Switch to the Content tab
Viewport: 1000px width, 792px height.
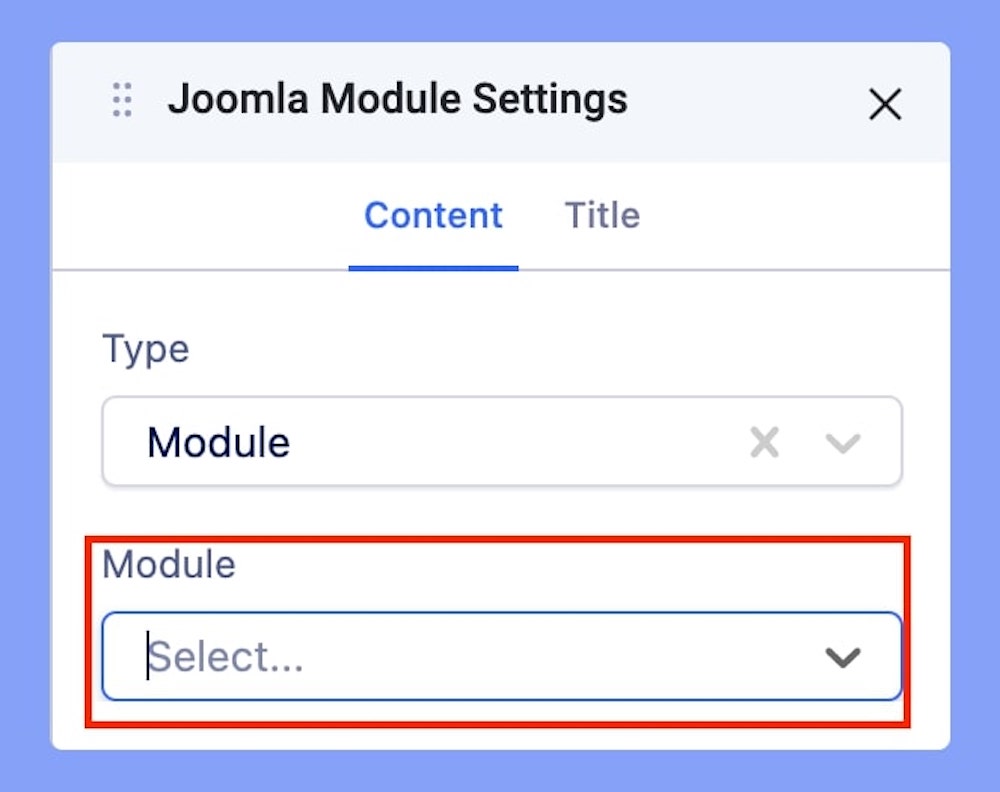tap(433, 216)
